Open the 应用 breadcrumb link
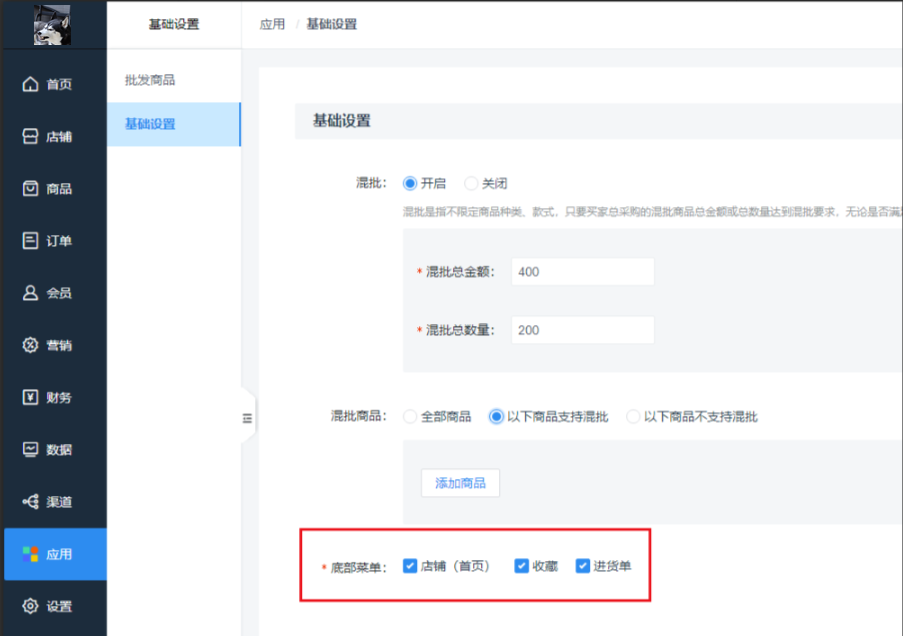 [271, 23]
